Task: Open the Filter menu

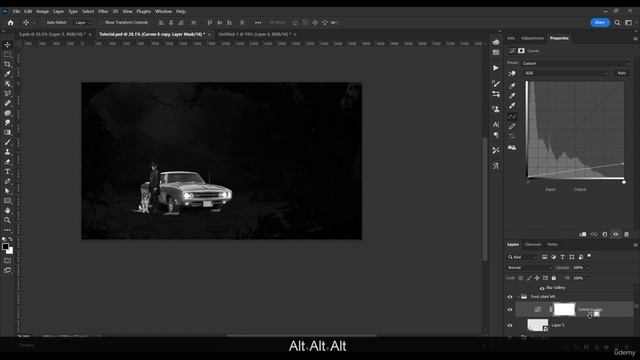Action: tap(103, 11)
